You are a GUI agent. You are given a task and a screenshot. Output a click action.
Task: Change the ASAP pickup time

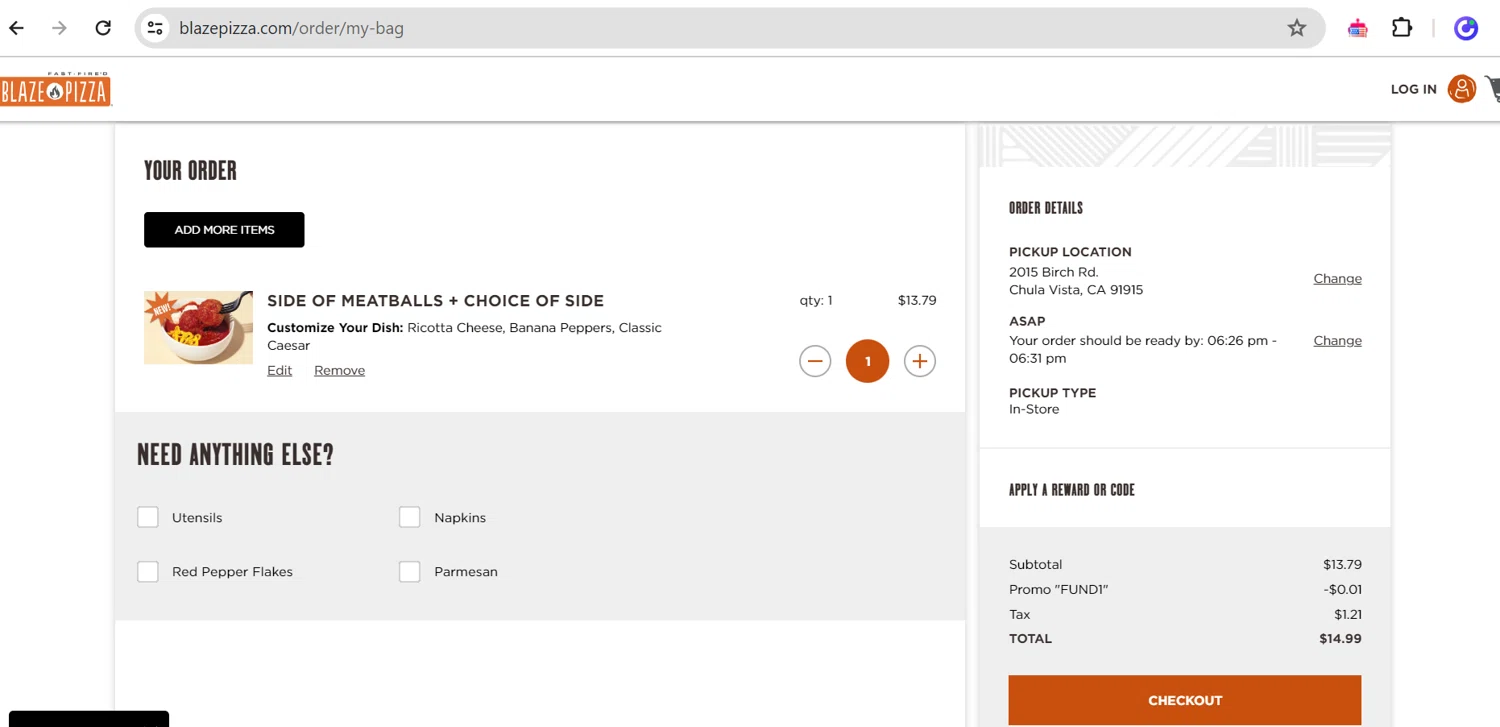point(1337,340)
